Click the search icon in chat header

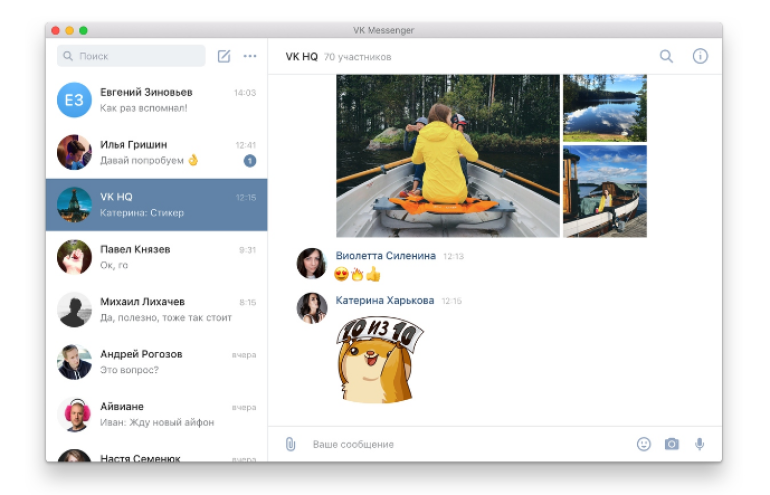666,56
